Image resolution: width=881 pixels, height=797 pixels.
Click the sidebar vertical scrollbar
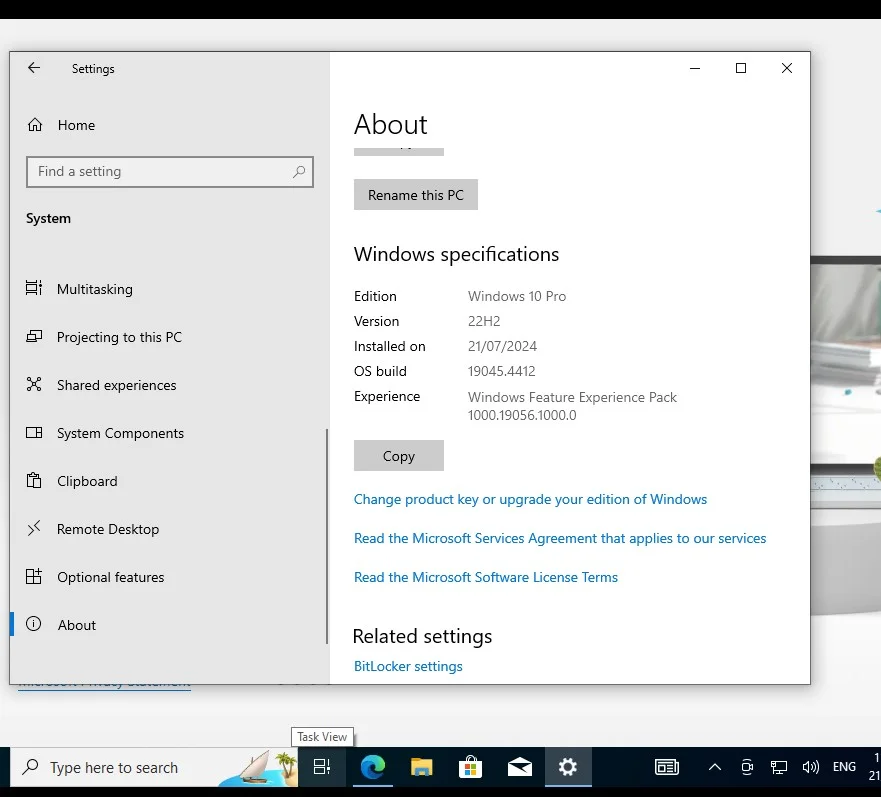click(x=326, y=536)
